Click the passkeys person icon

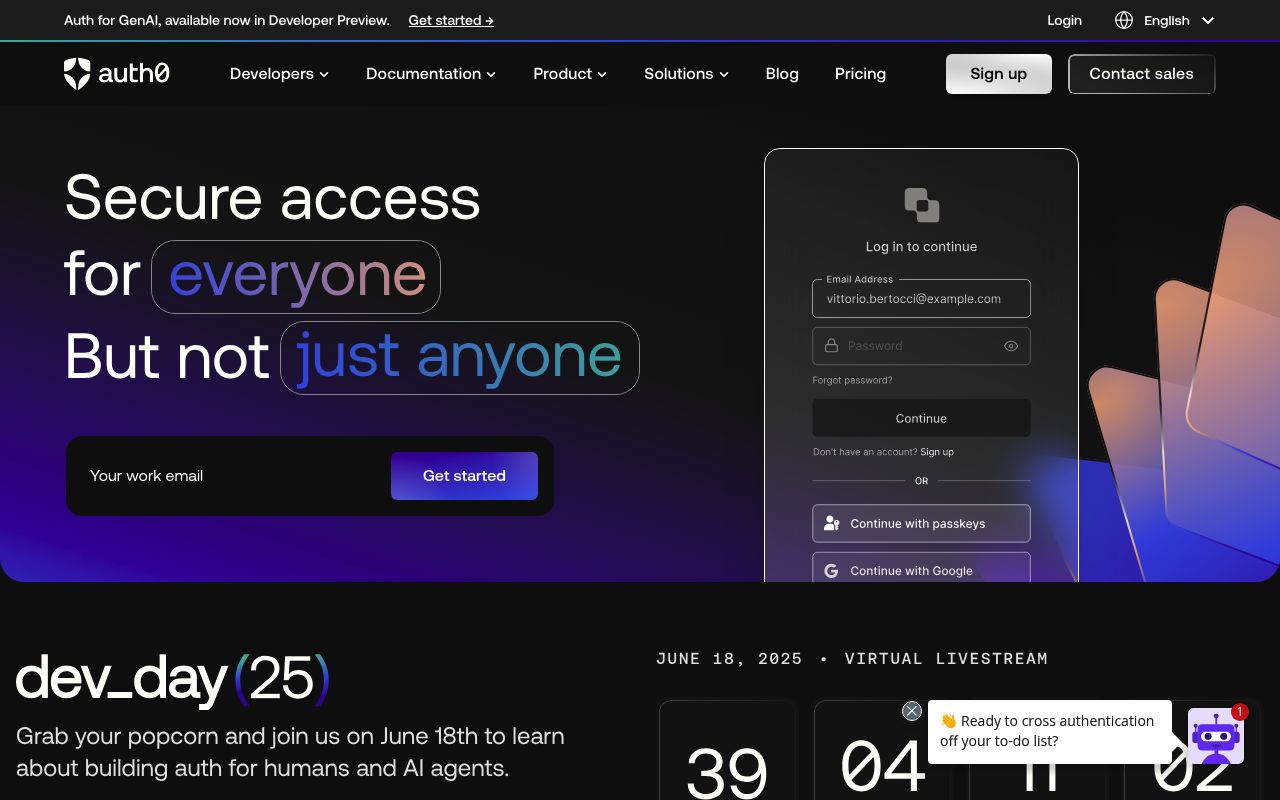click(x=831, y=523)
